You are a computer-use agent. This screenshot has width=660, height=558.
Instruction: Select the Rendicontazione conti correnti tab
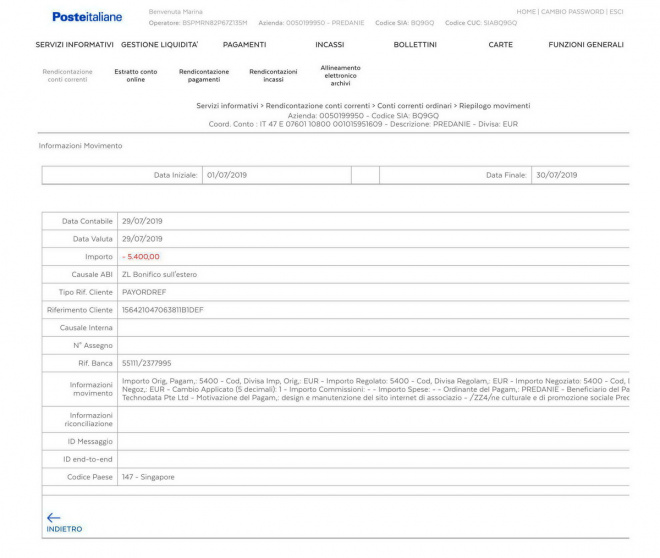(68, 76)
